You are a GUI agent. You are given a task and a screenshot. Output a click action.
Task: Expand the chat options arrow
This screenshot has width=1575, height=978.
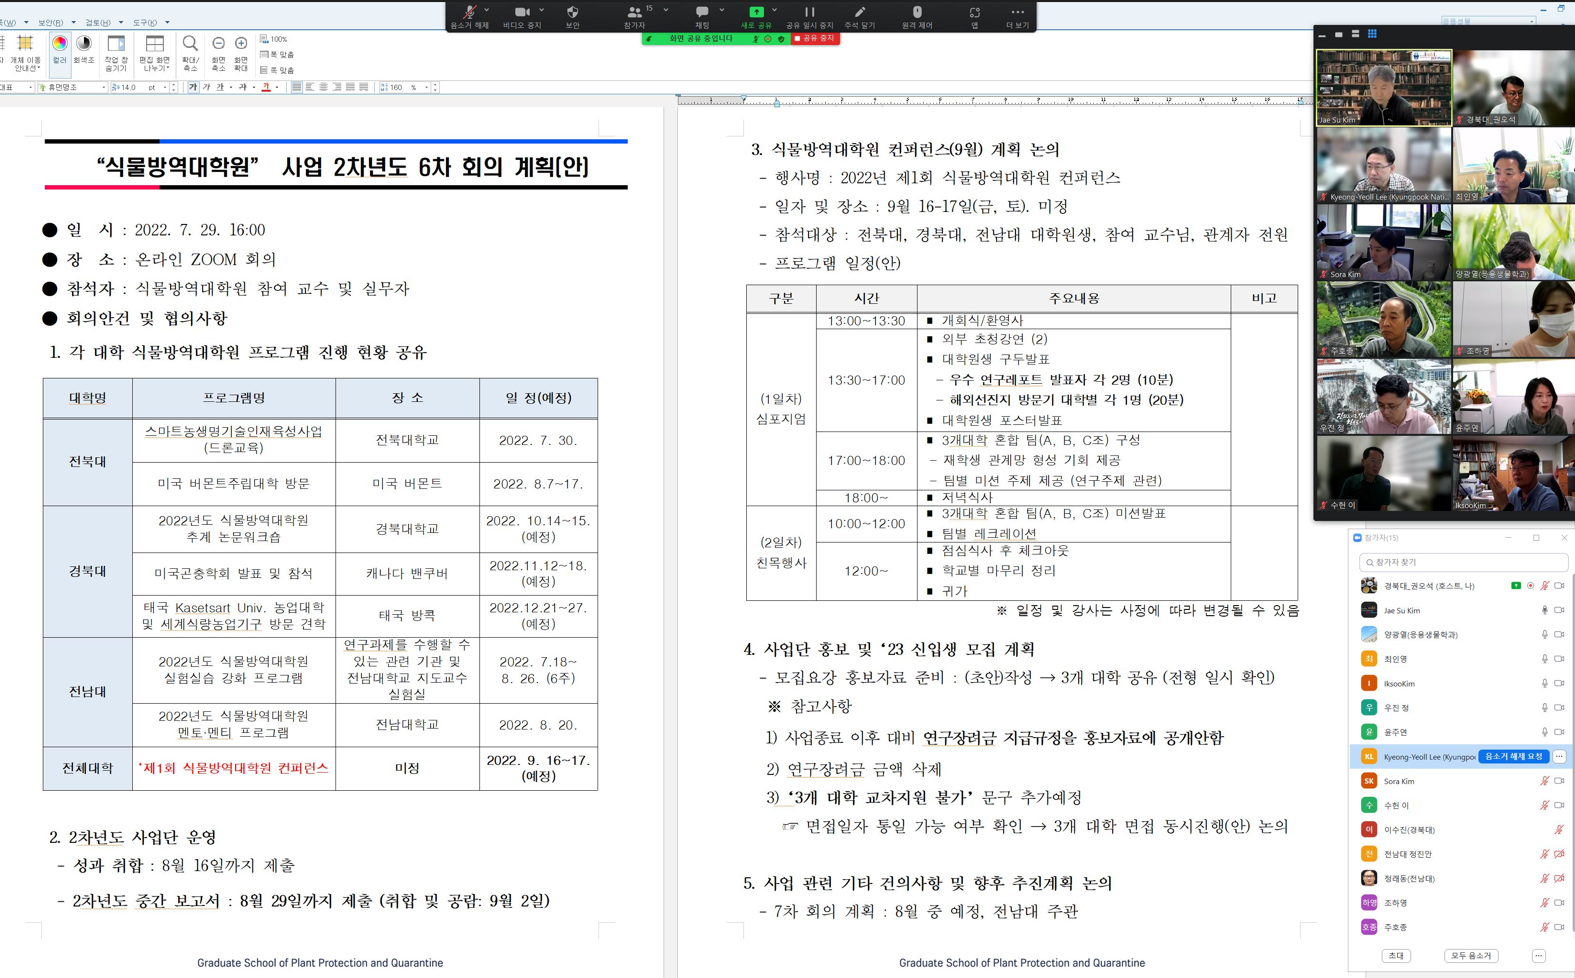click(x=722, y=10)
